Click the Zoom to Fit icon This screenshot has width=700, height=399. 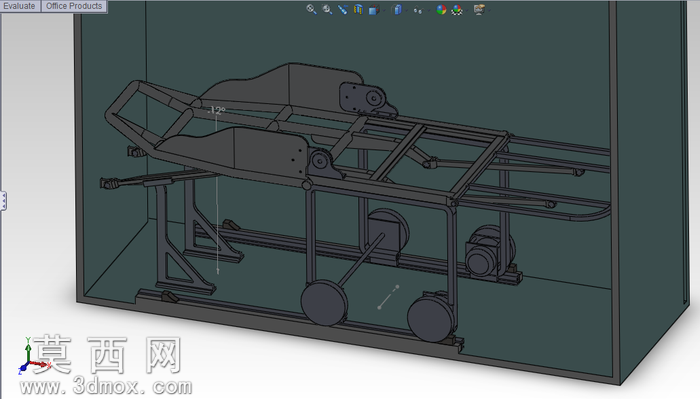pos(311,9)
